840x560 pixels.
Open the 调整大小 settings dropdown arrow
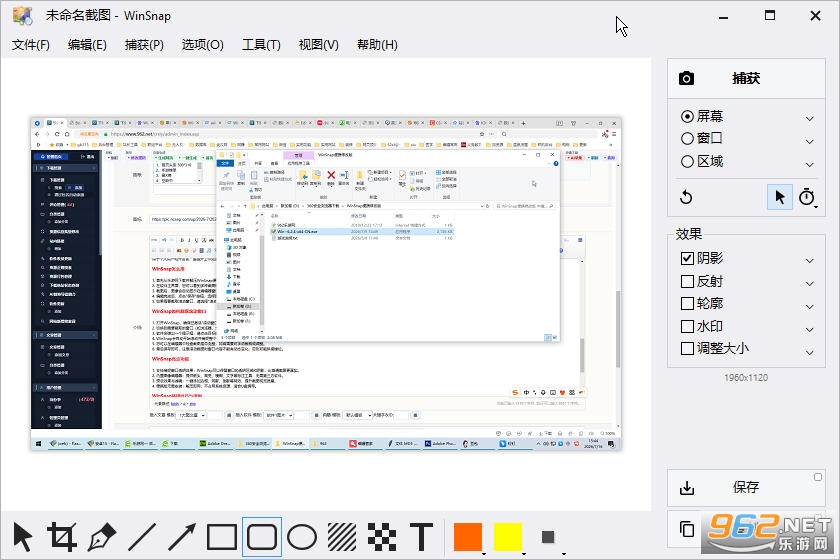coord(809,352)
